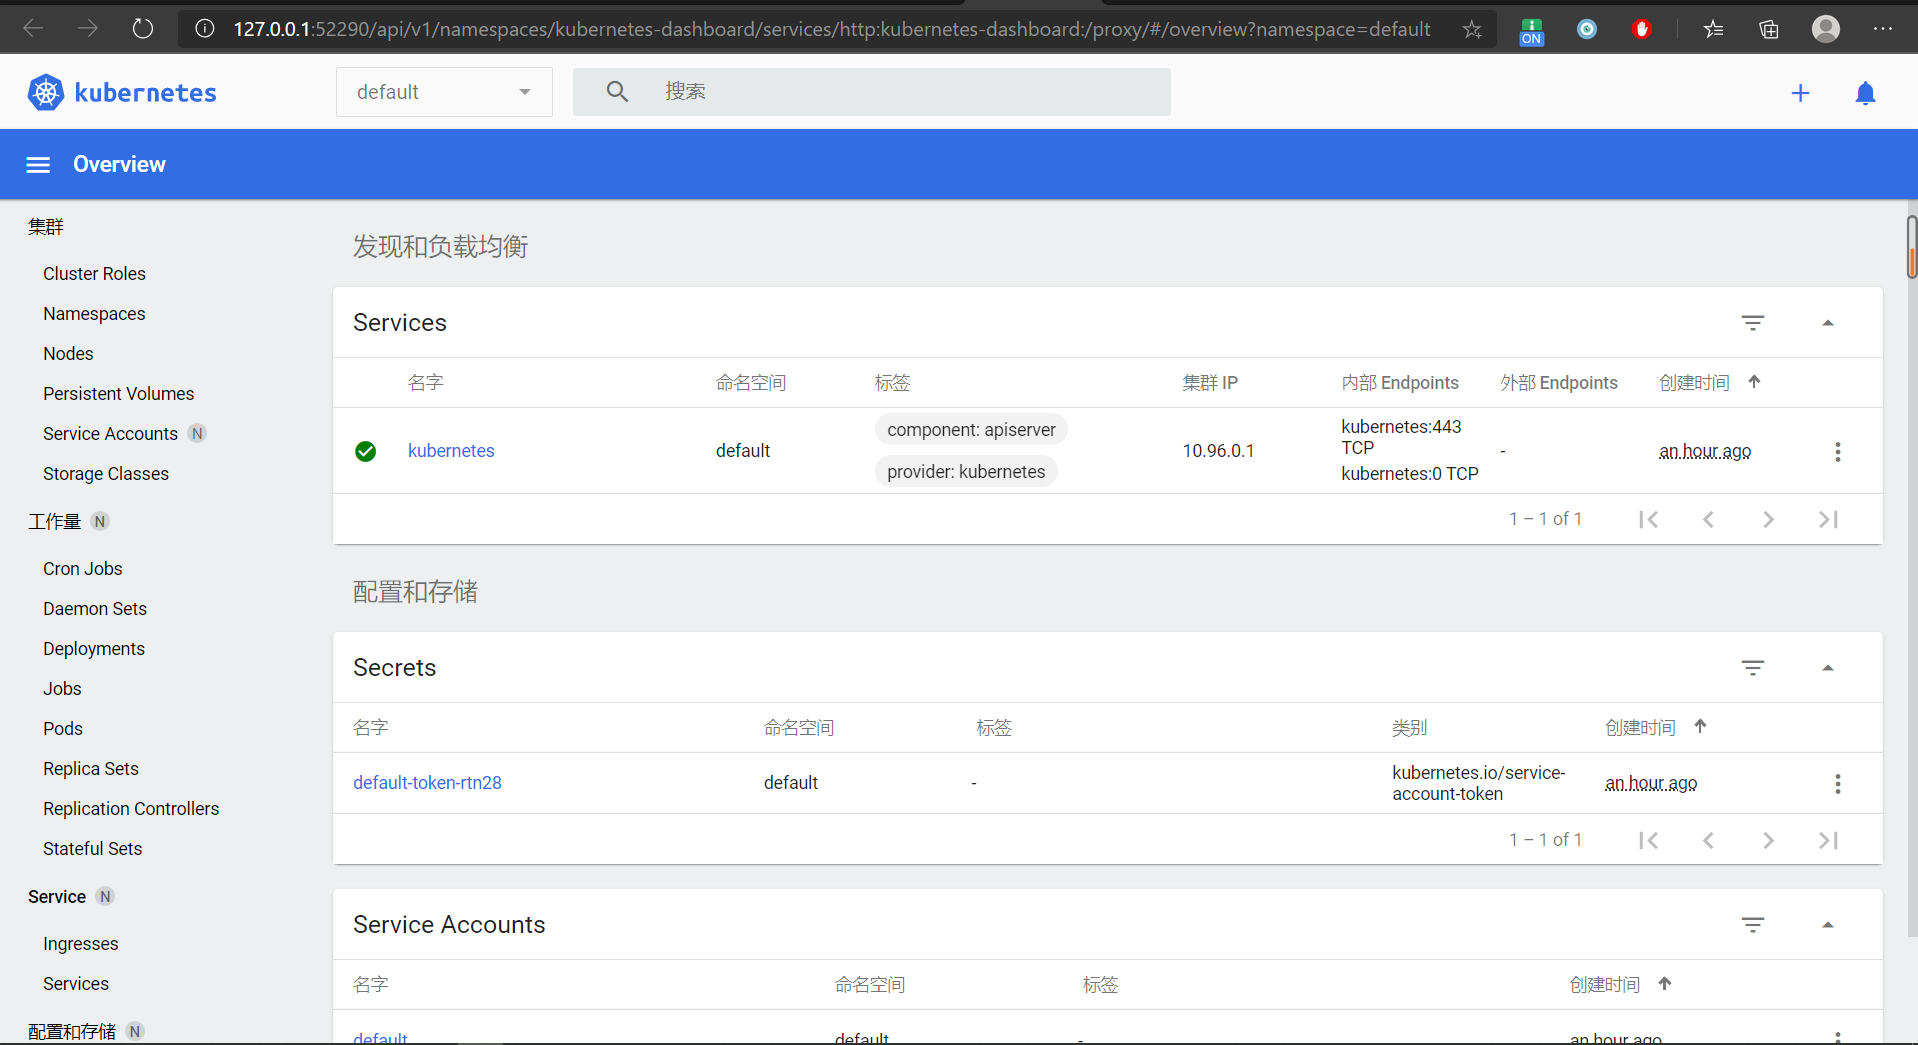Viewport: 1918px width, 1045px height.
Task: Open Persistent Volumes in sidebar
Action: point(118,394)
